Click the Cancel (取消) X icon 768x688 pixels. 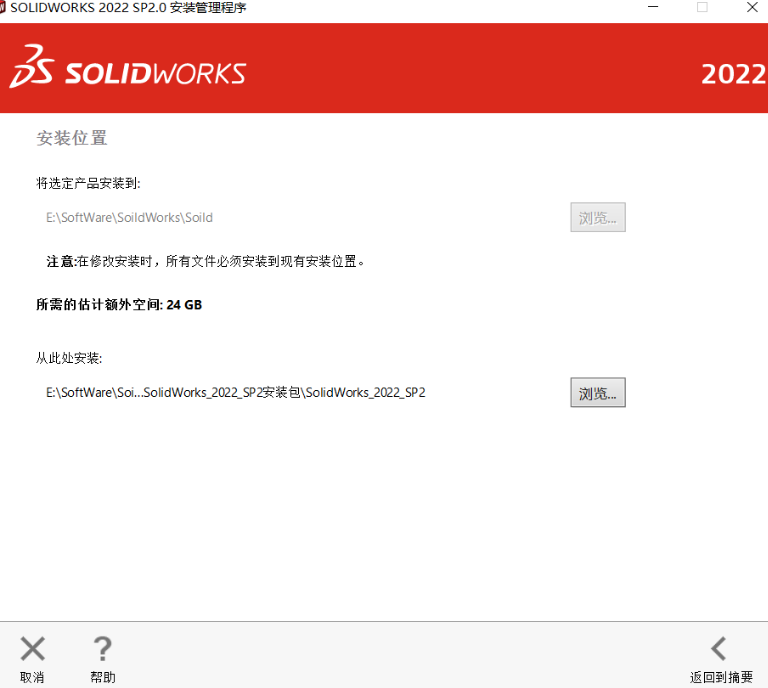pyautogui.click(x=32, y=648)
